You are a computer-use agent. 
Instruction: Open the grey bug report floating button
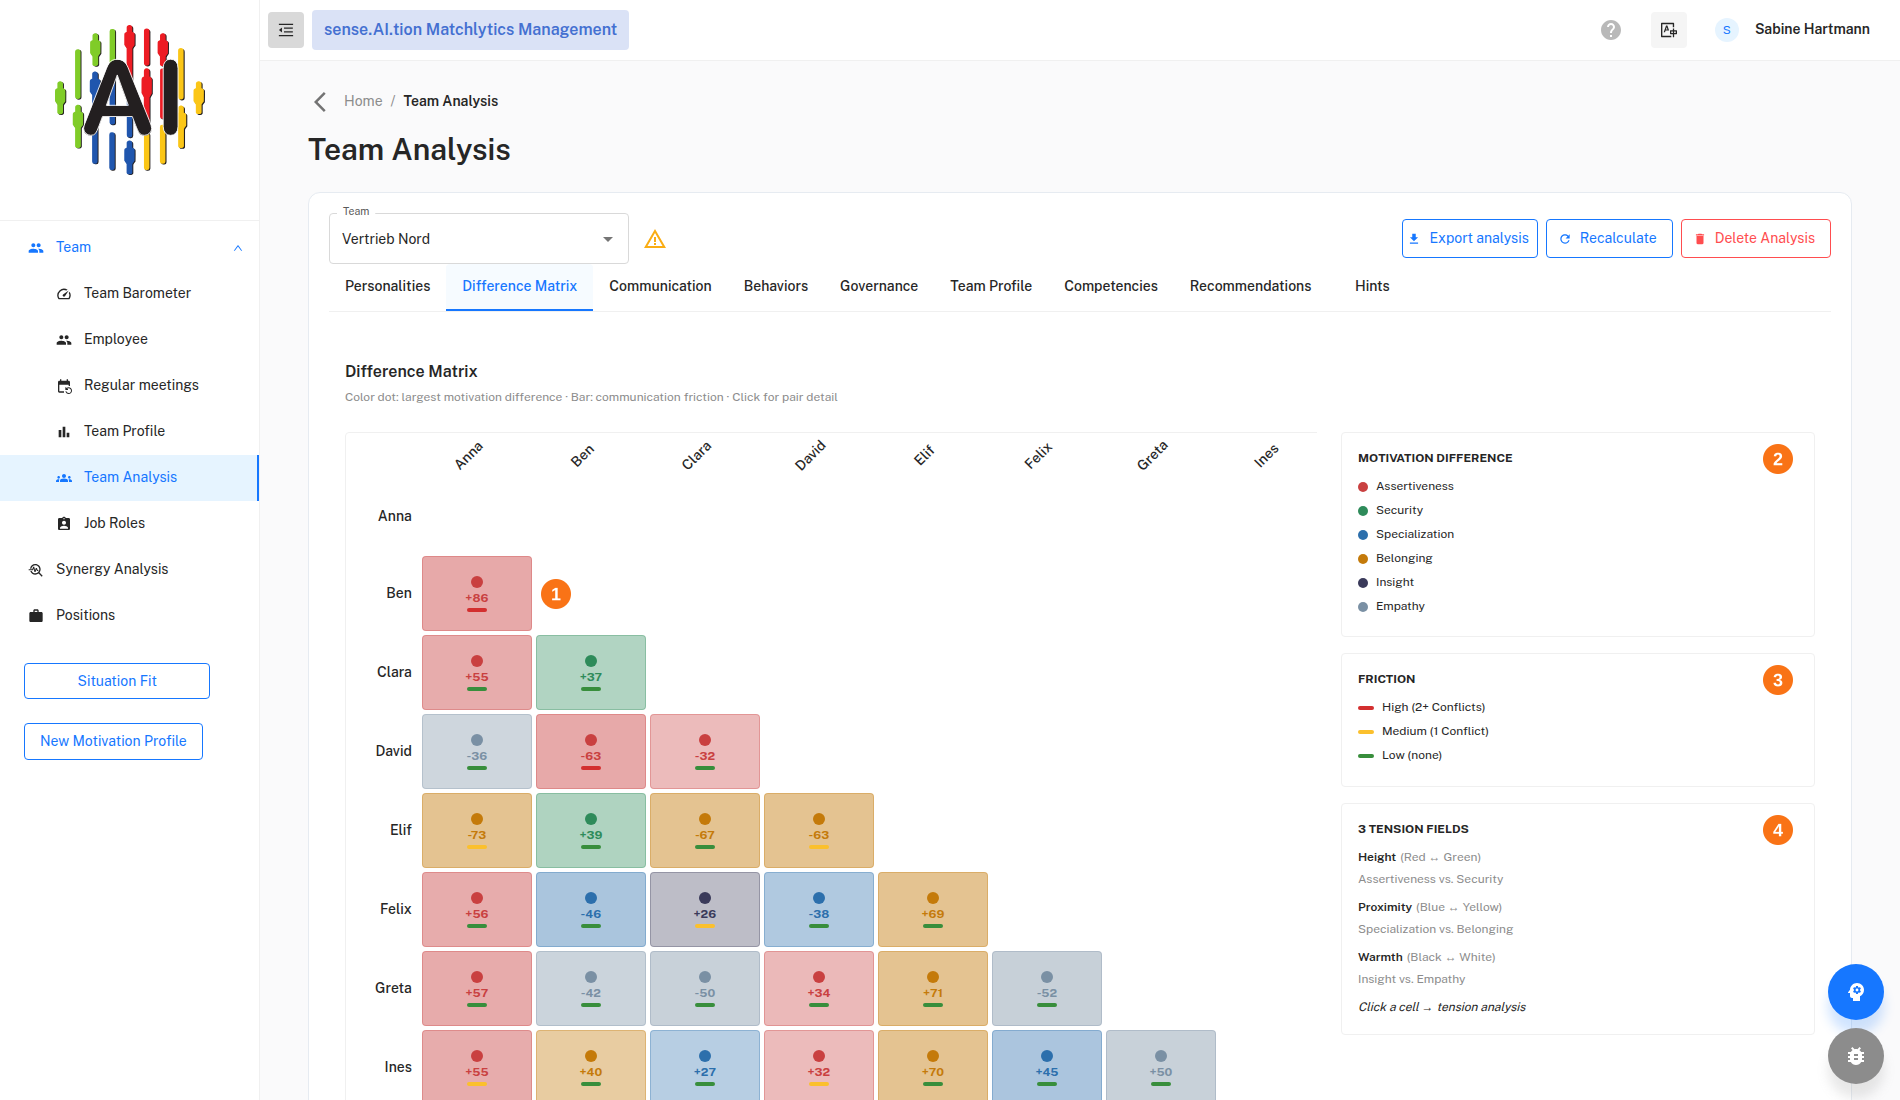tap(1856, 1056)
